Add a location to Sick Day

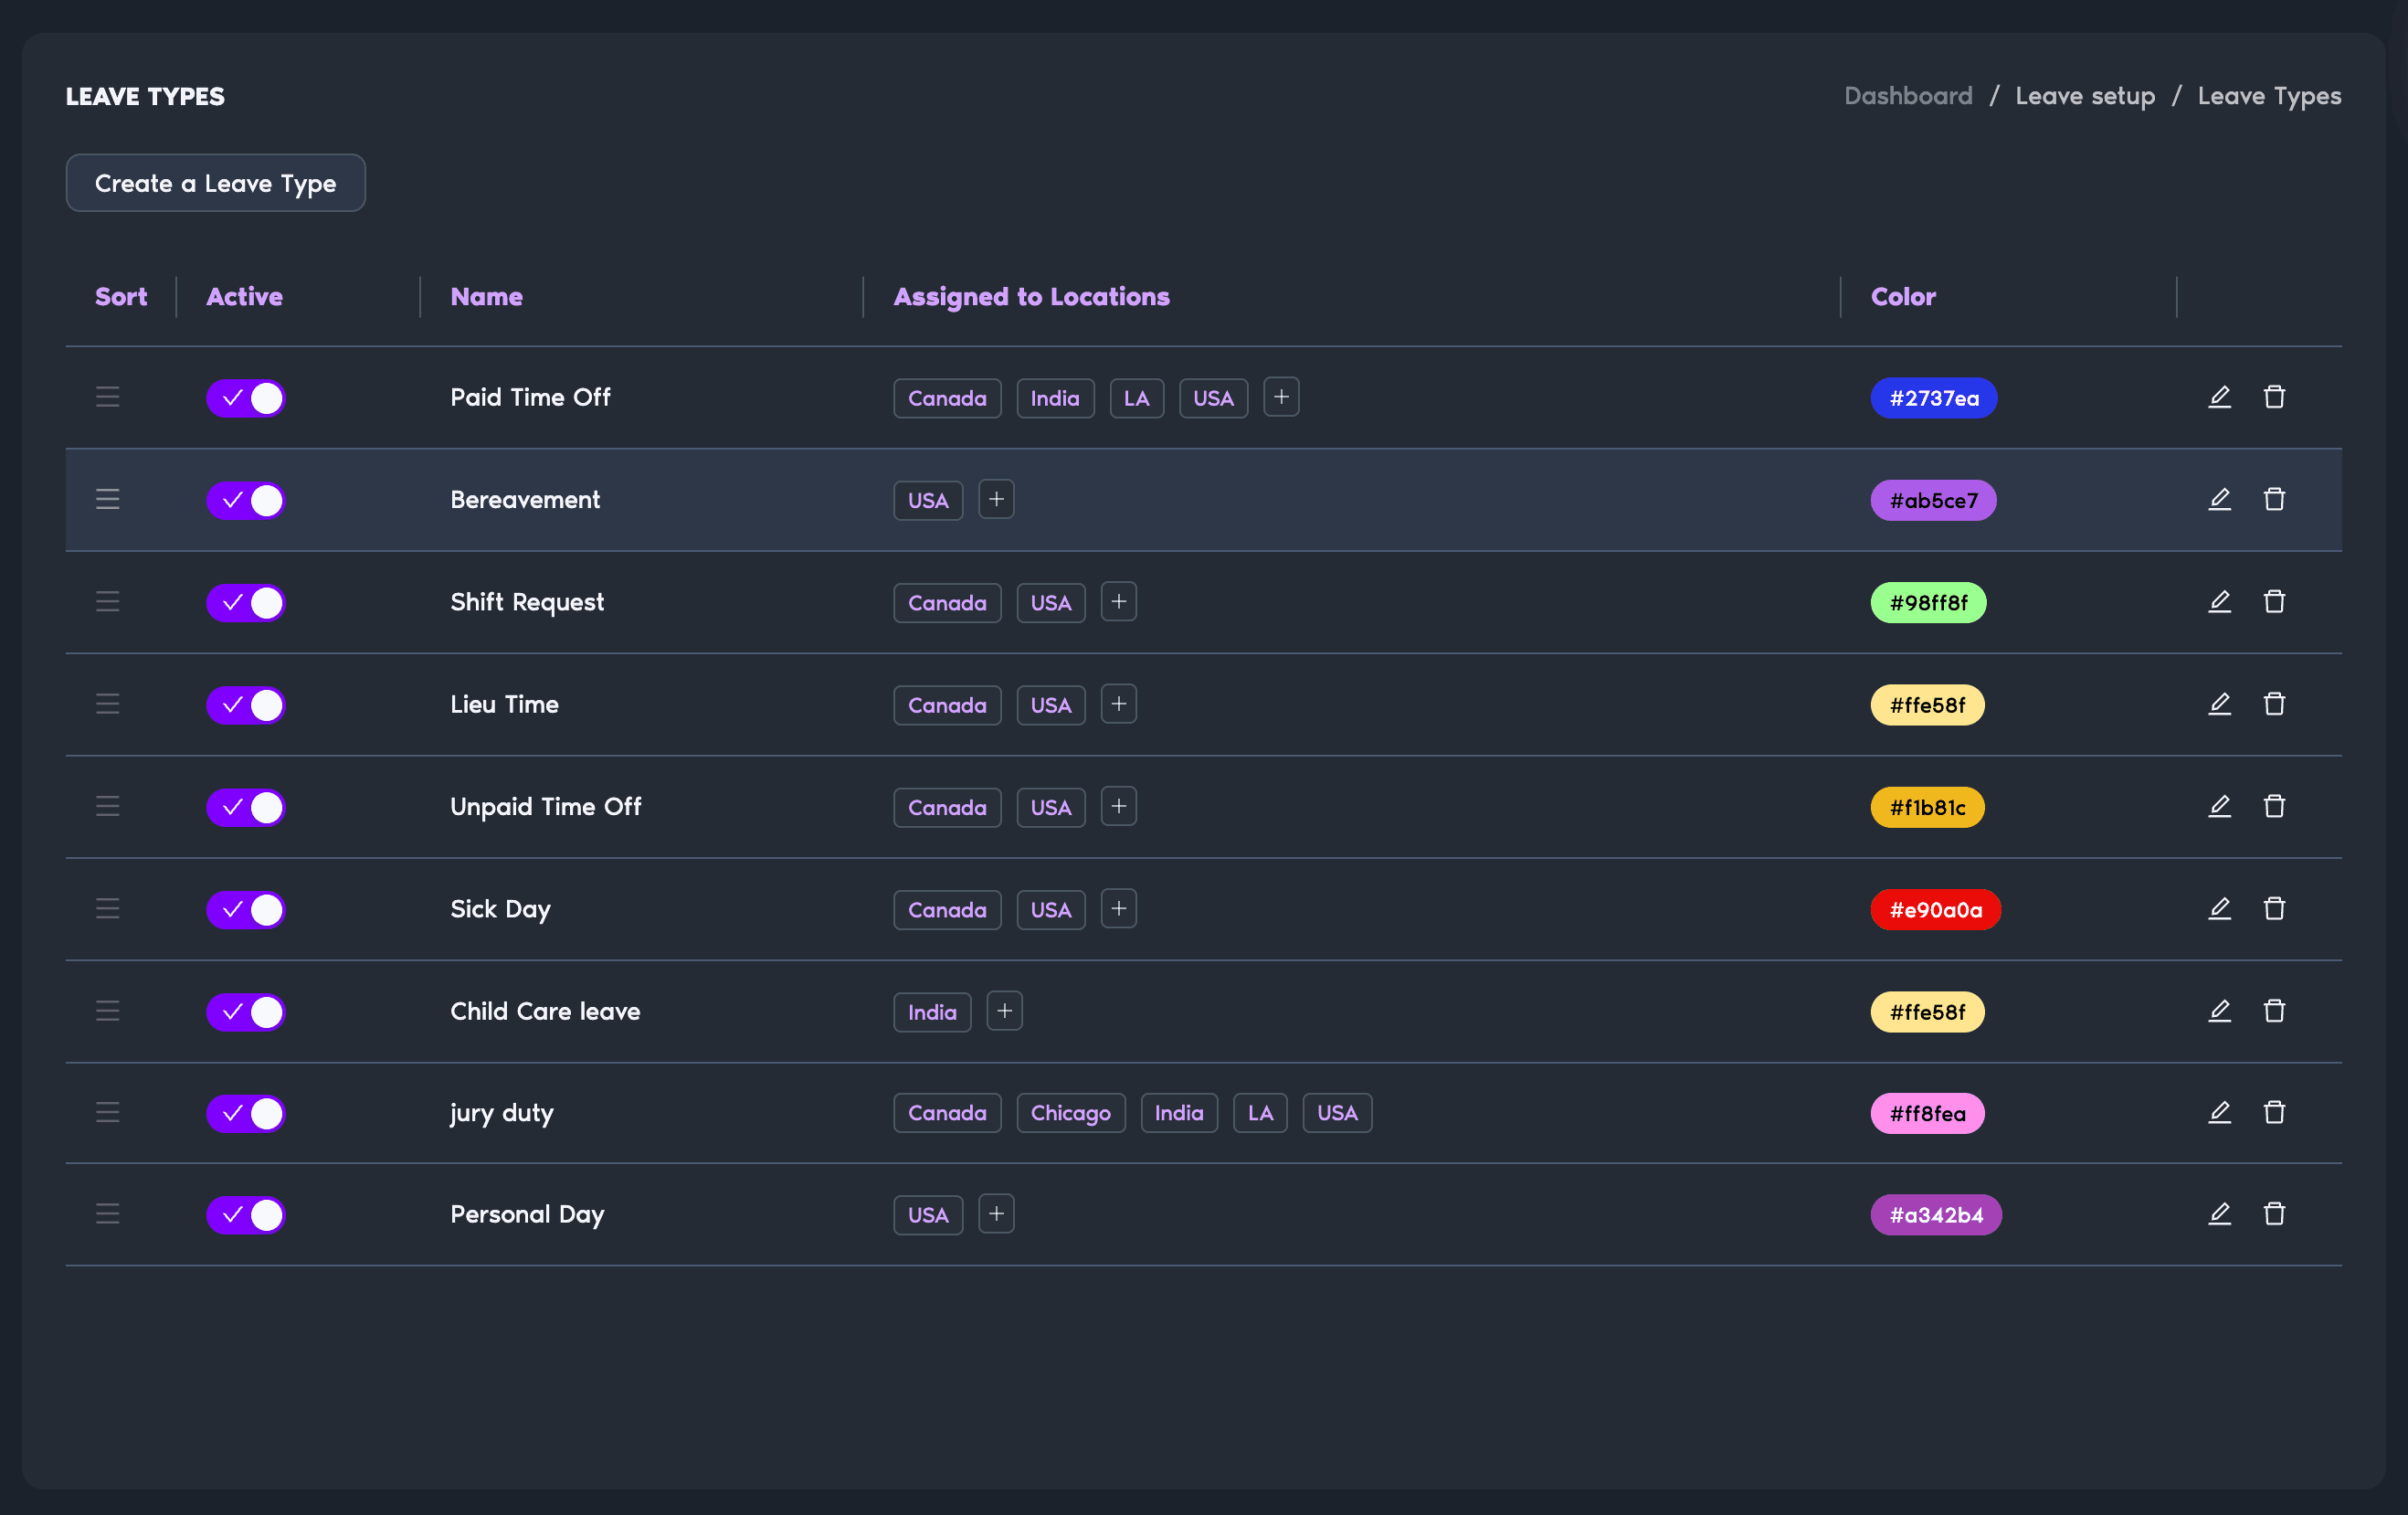click(1119, 908)
